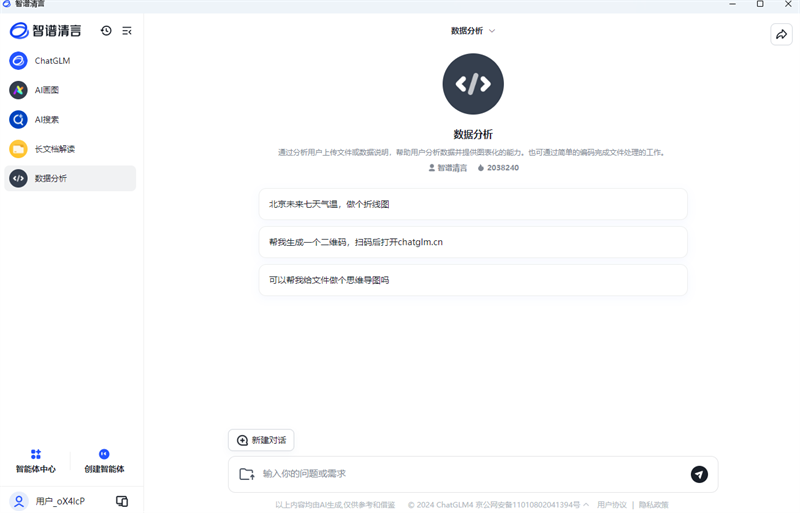This screenshot has width=800, height=513.
Task: Collapse the sidebar with the fold icon
Action: coord(127,31)
